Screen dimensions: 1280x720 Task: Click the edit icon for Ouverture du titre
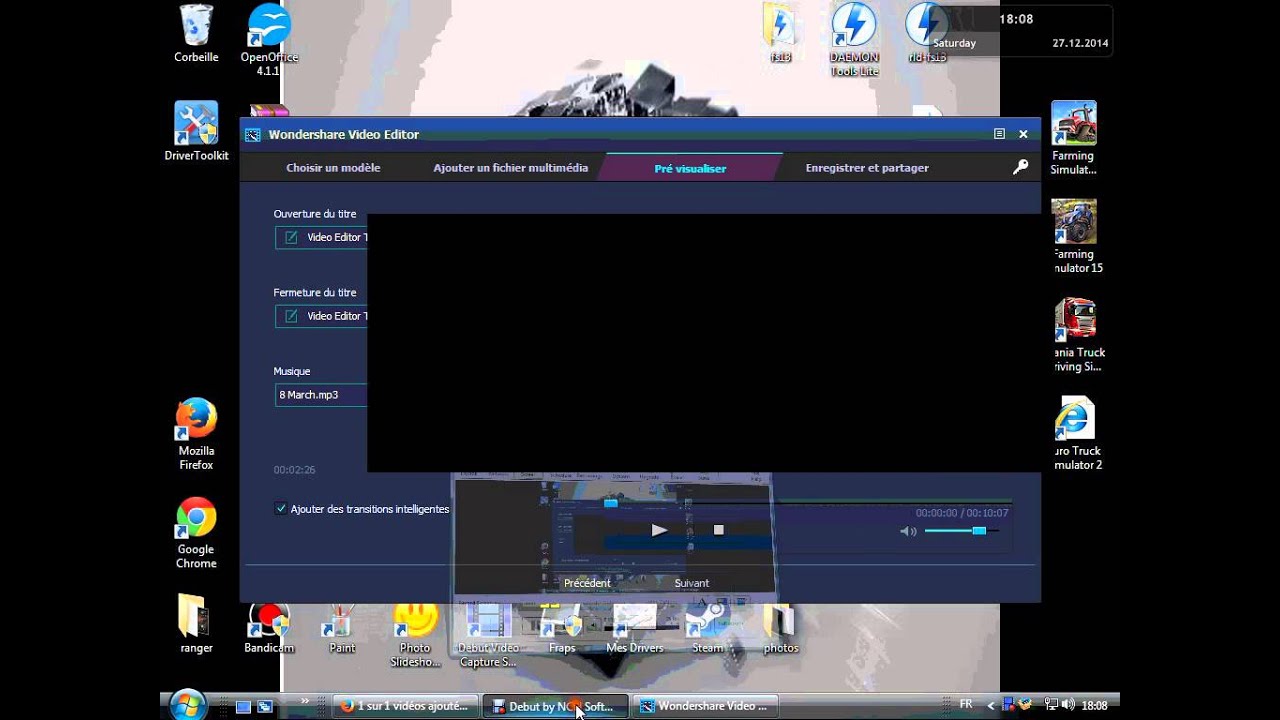click(x=291, y=237)
